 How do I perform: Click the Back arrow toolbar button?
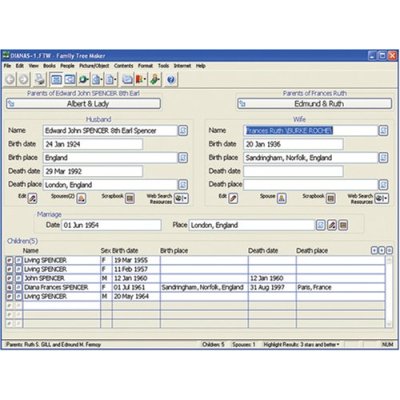click(11, 79)
